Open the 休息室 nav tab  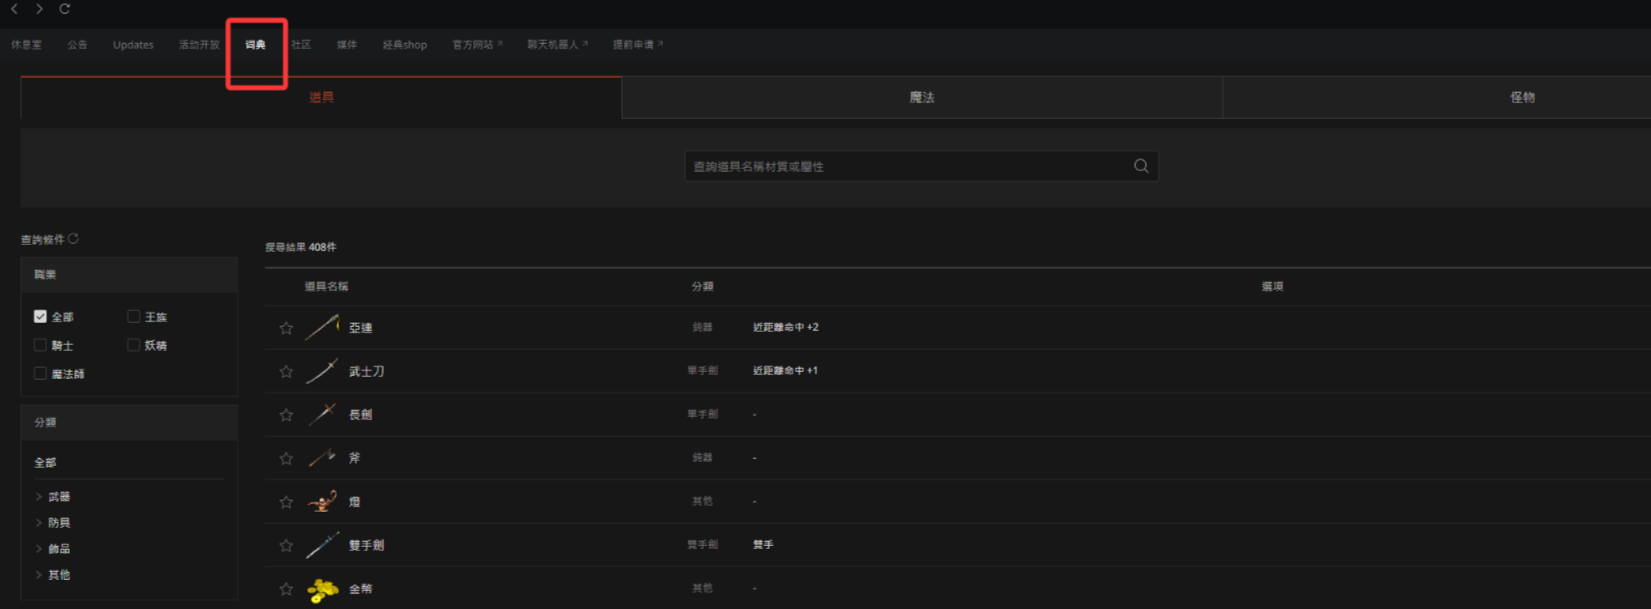(27, 45)
